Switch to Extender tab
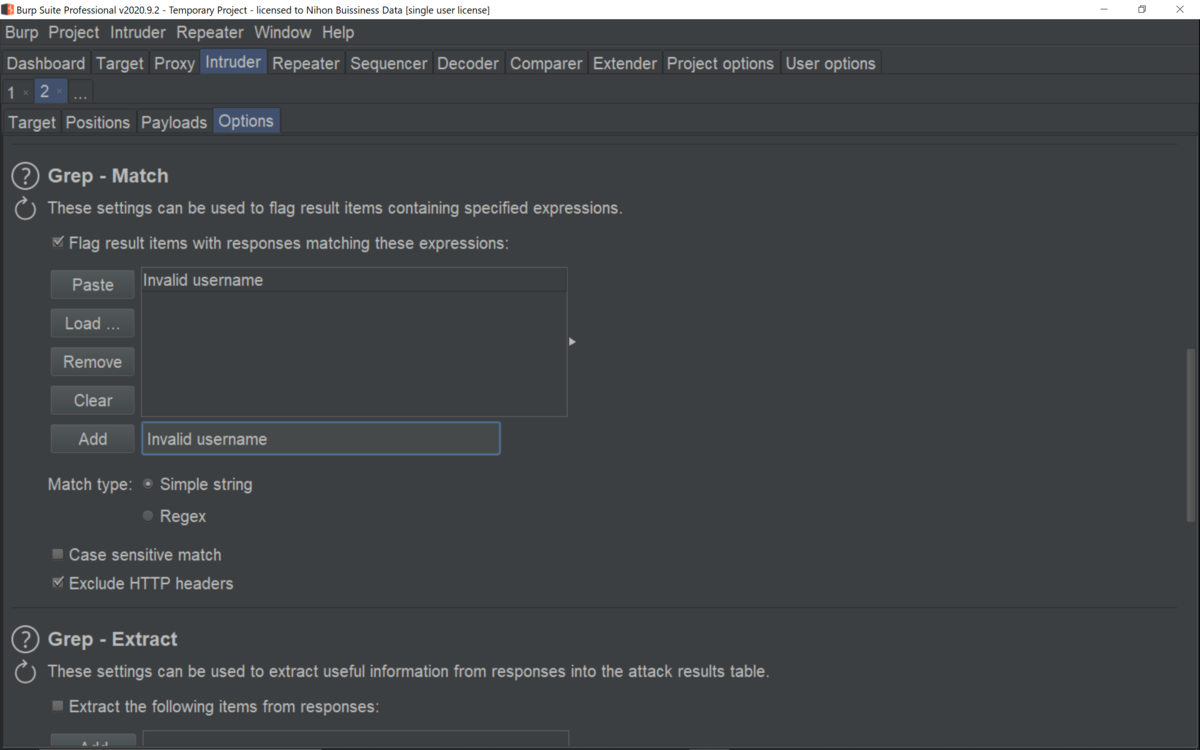Image resolution: width=1200 pixels, height=750 pixels. coord(625,63)
